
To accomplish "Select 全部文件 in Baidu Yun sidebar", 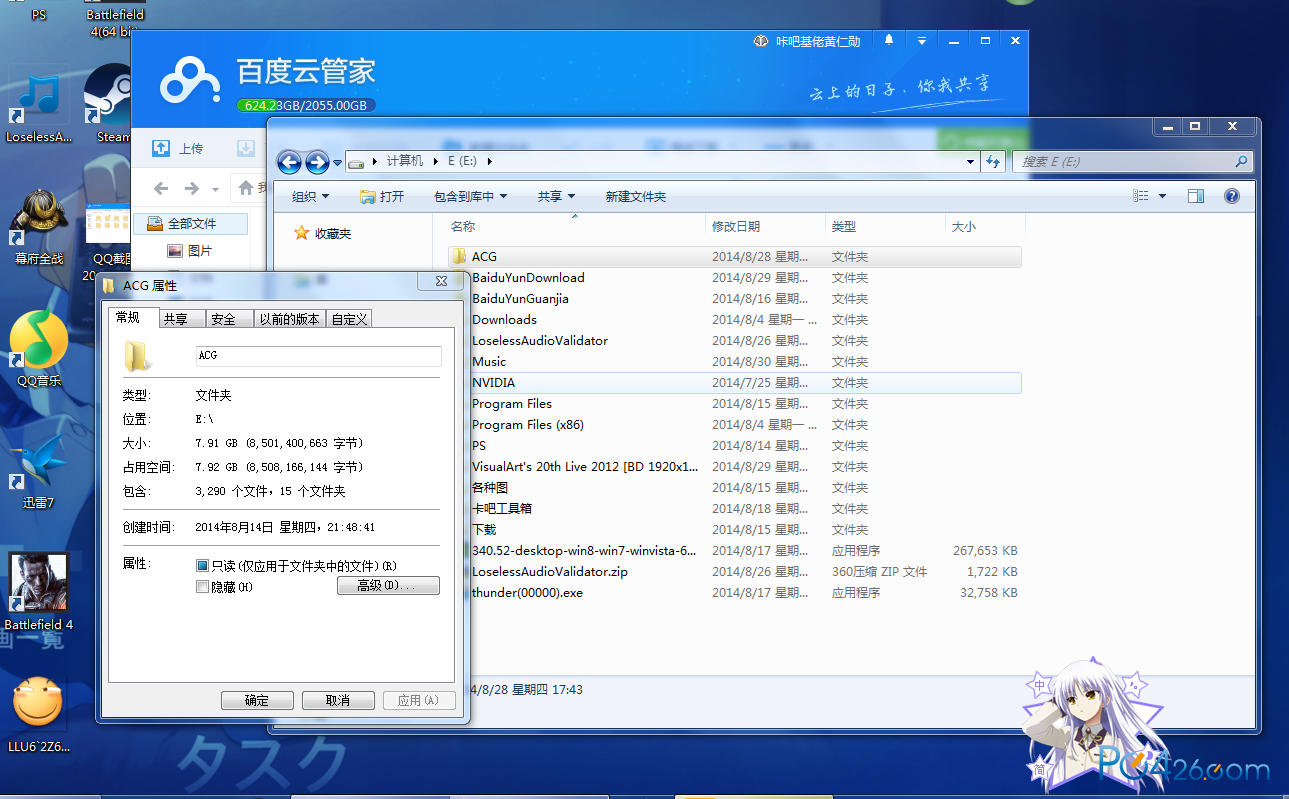I will (189, 223).
